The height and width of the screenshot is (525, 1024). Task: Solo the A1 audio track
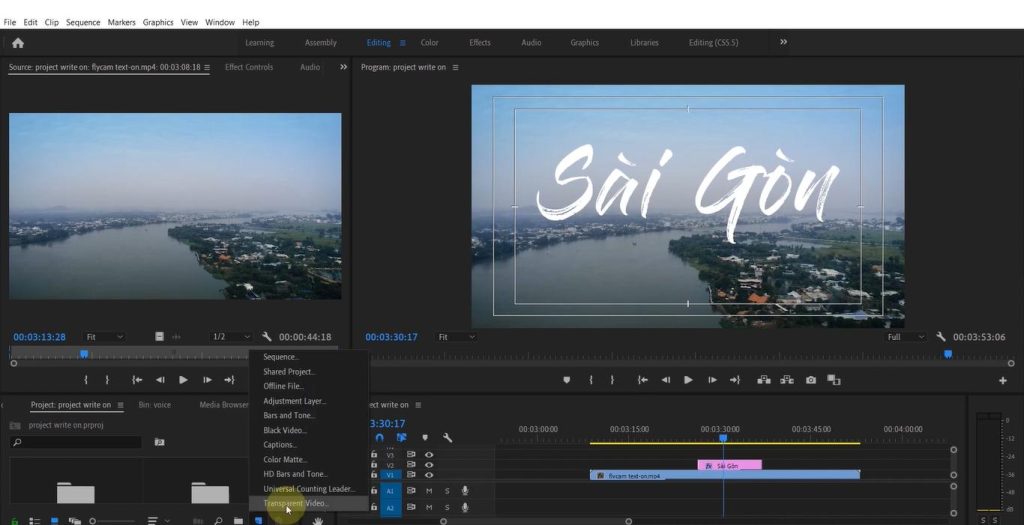coord(447,490)
